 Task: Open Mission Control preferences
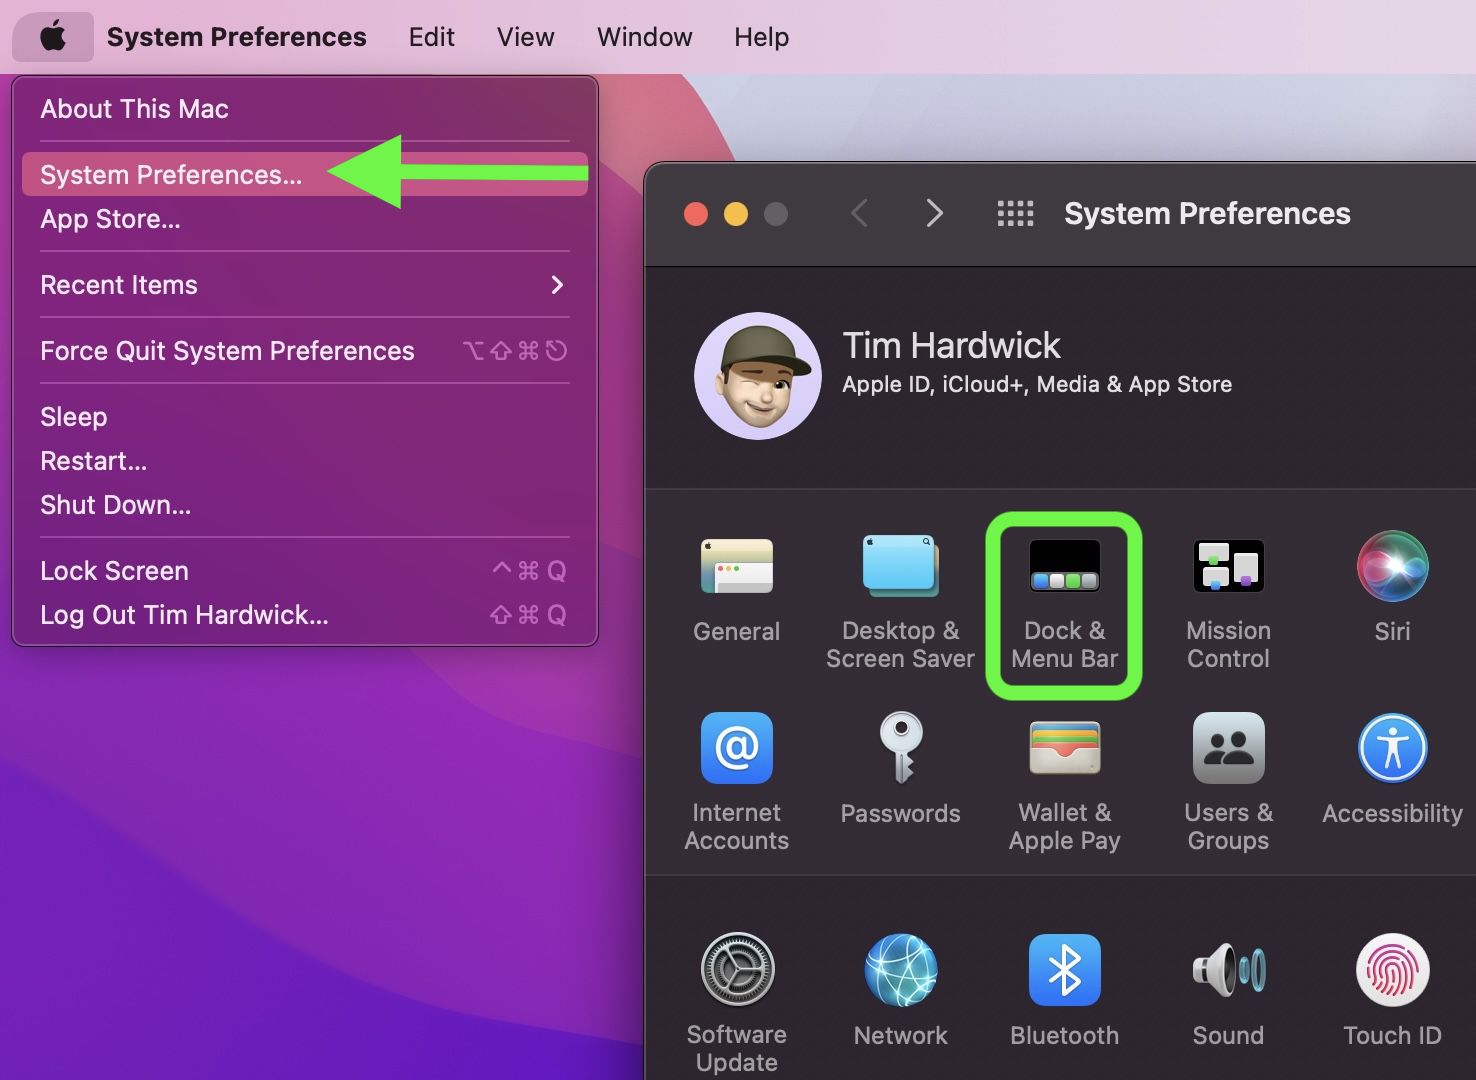click(x=1228, y=602)
